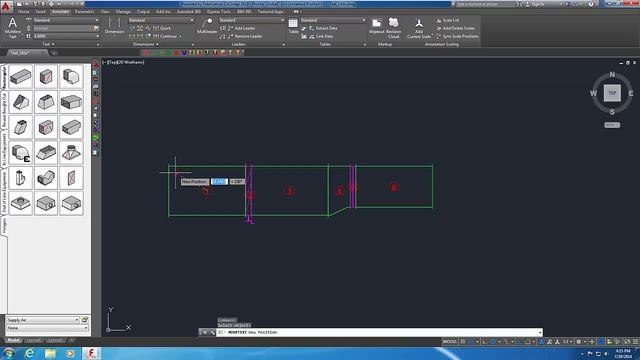Pick the red flat damper plate fitting
Viewport: 640px width, 360px height.
point(71,178)
